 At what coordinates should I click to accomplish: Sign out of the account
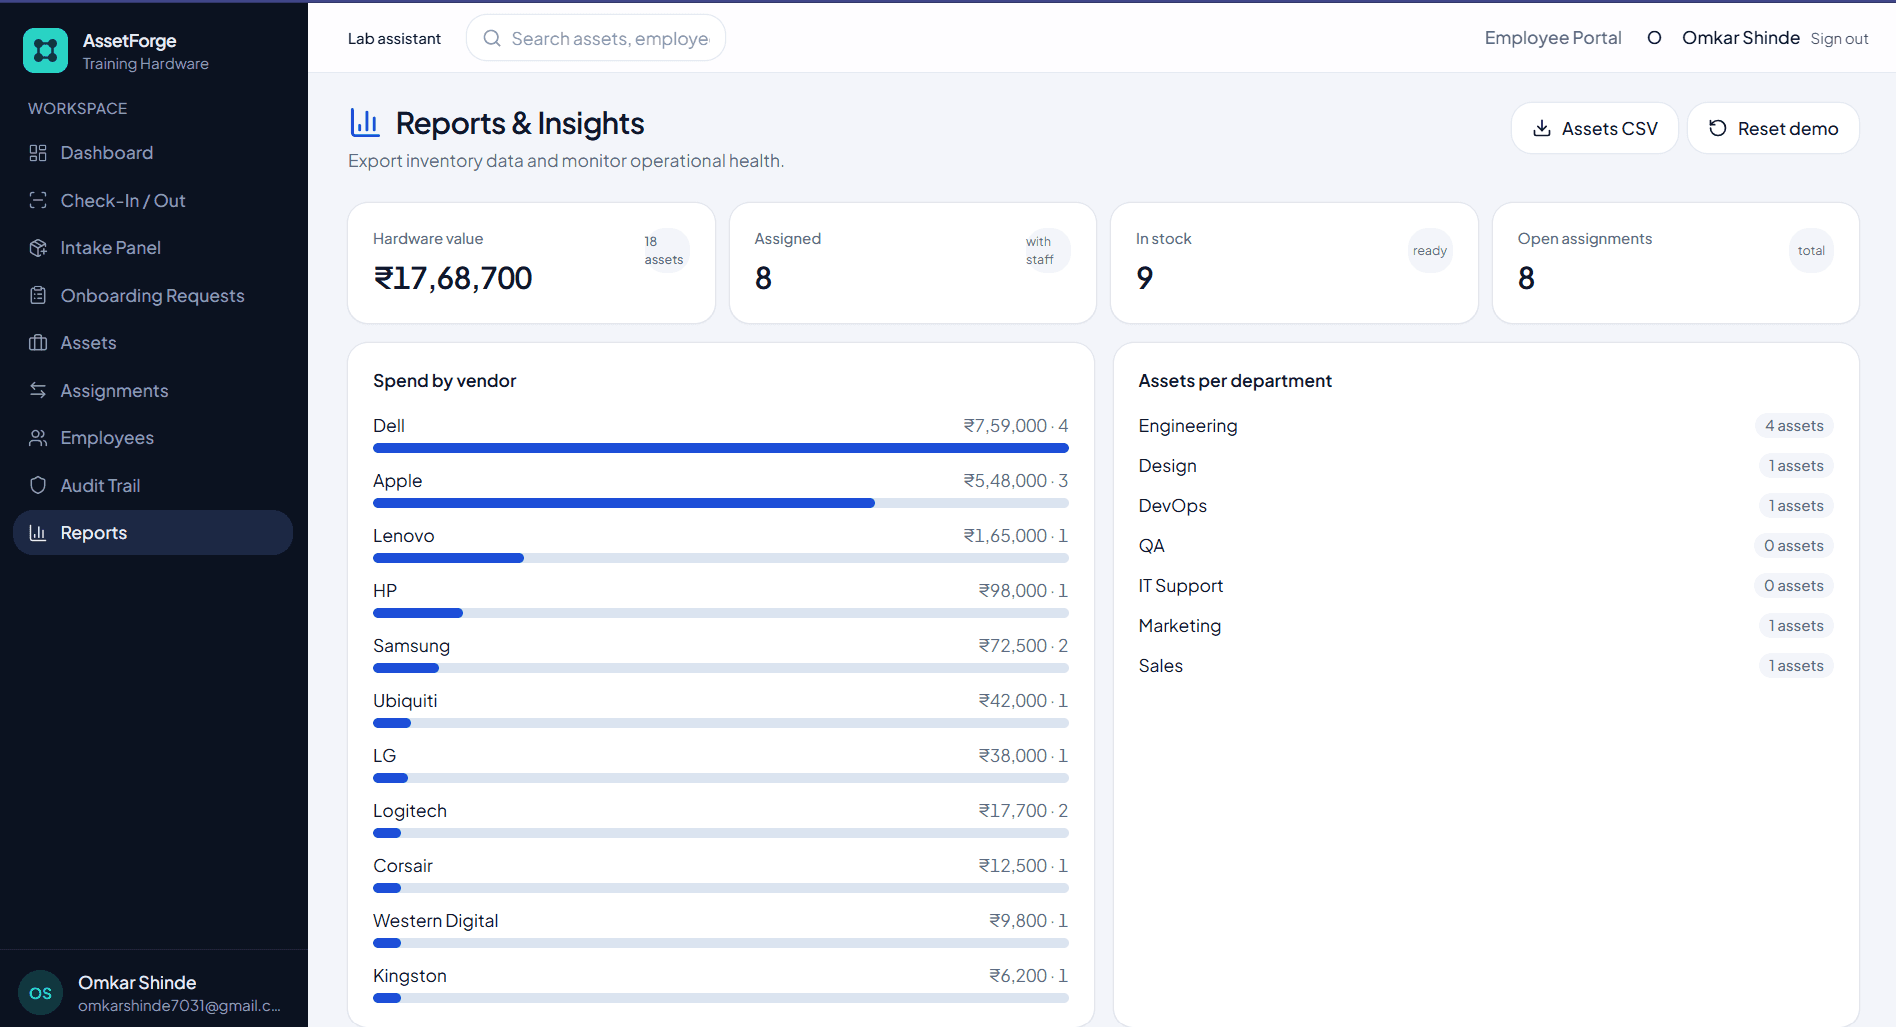[x=1839, y=39]
